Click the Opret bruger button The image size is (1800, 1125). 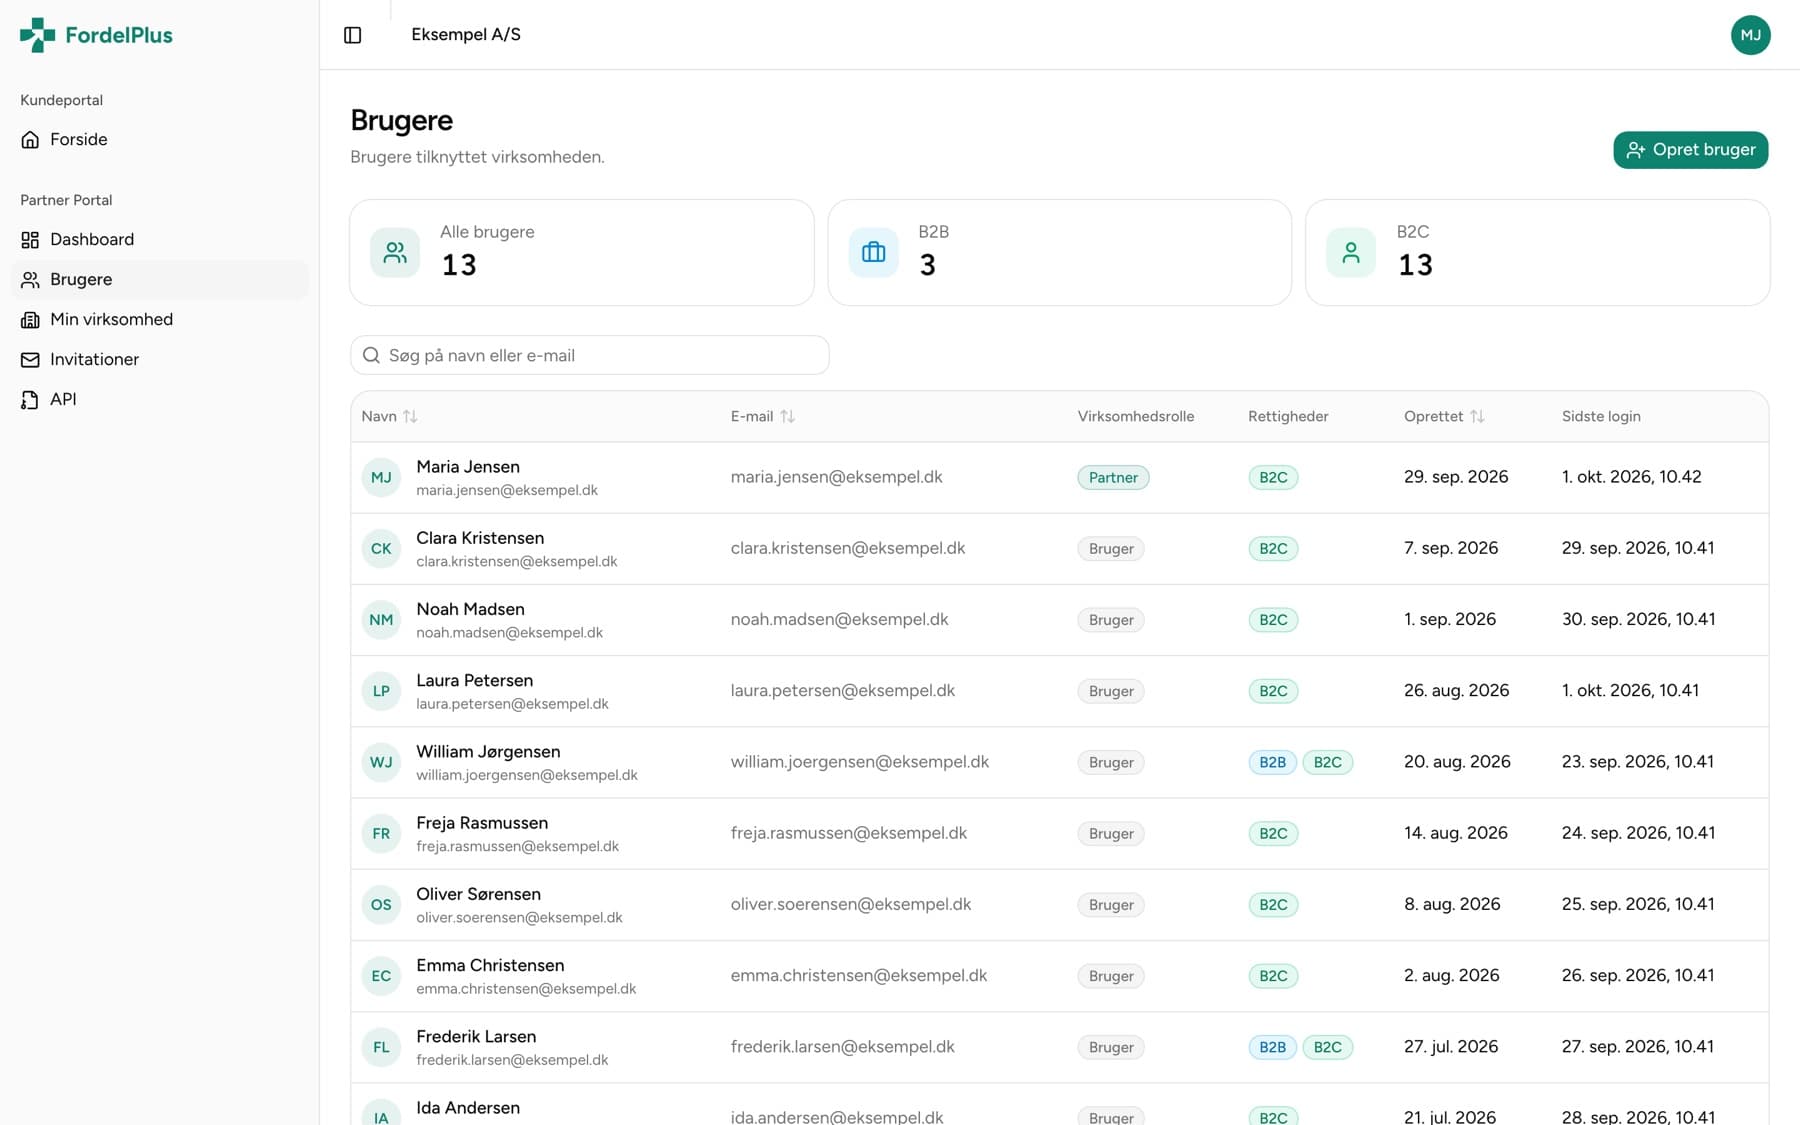(x=1690, y=150)
